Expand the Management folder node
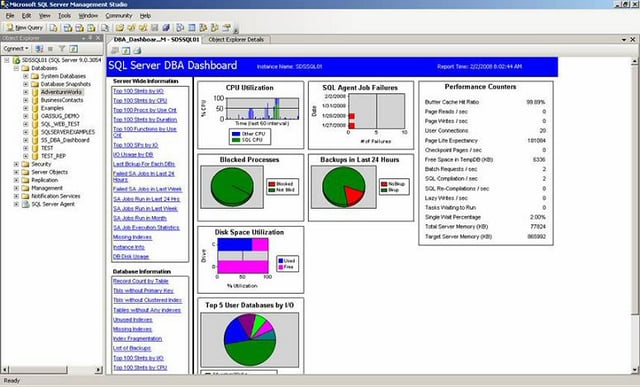640x387 pixels. [16, 188]
